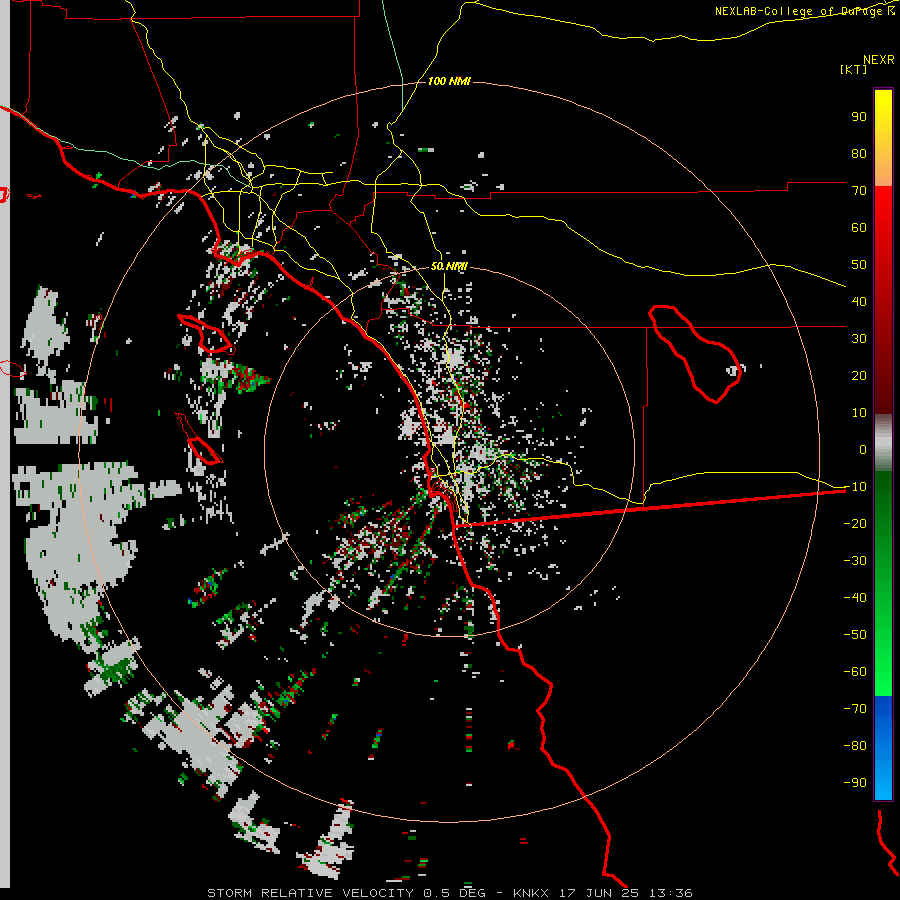This screenshot has width=900, height=900.
Task: Pick the gray zero-velocity band on the color bar
Action: [x=883, y=443]
